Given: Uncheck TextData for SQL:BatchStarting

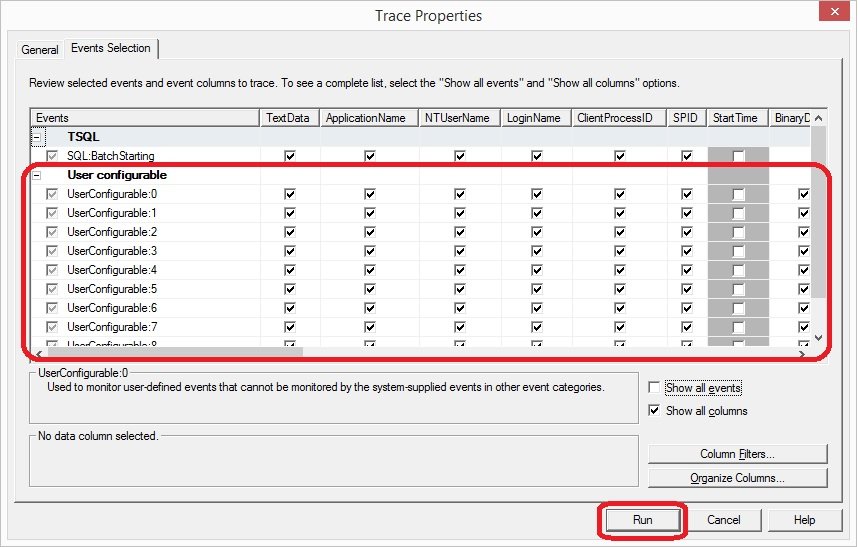Looking at the screenshot, I should coord(290,156).
